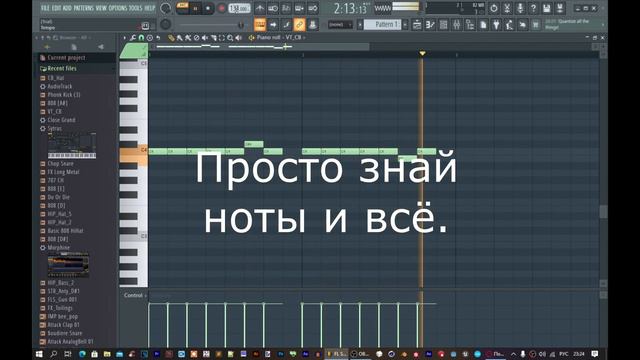The height and width of the screenshot is (360, 640).
Task: Open Current project in browser
Action: (66, 58)
